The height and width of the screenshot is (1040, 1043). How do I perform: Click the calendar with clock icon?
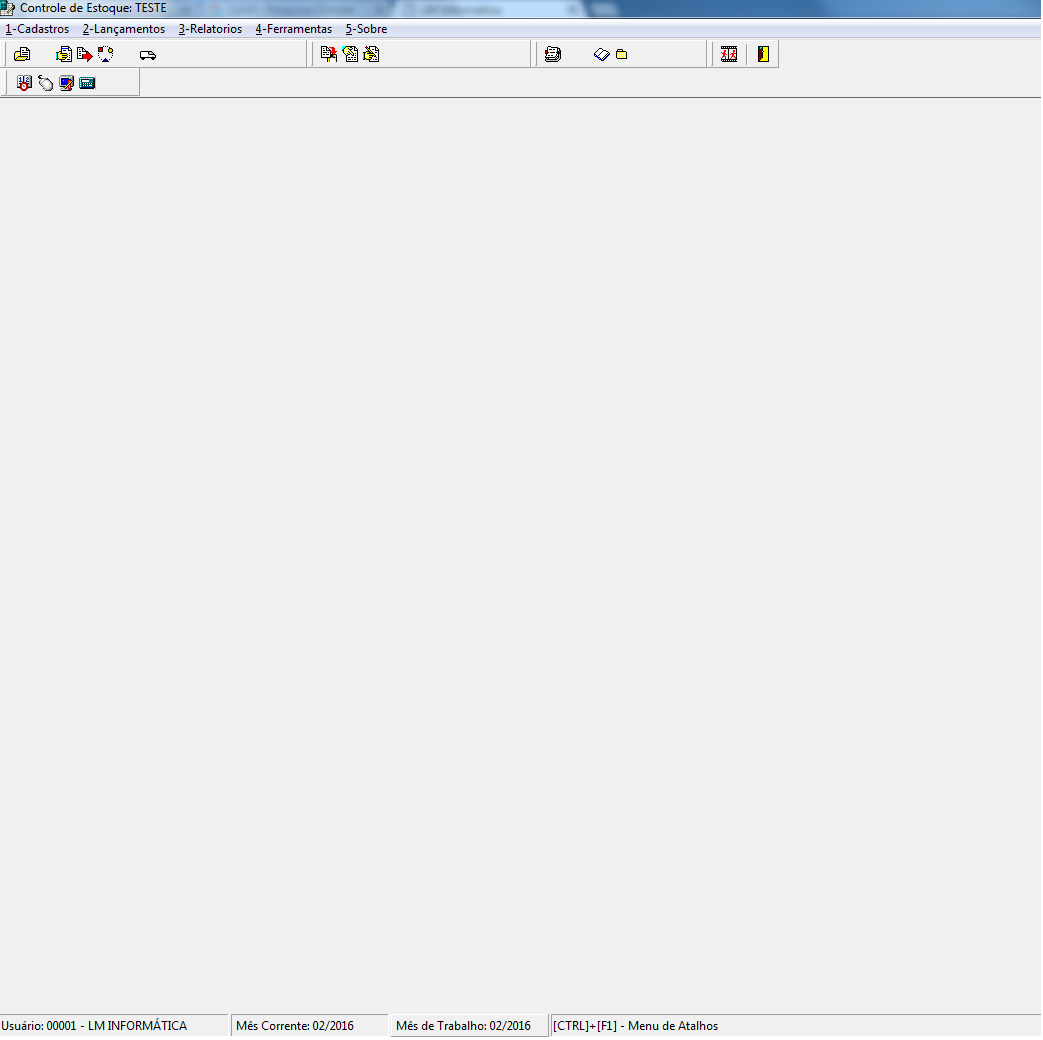click(x=25, y=83)
